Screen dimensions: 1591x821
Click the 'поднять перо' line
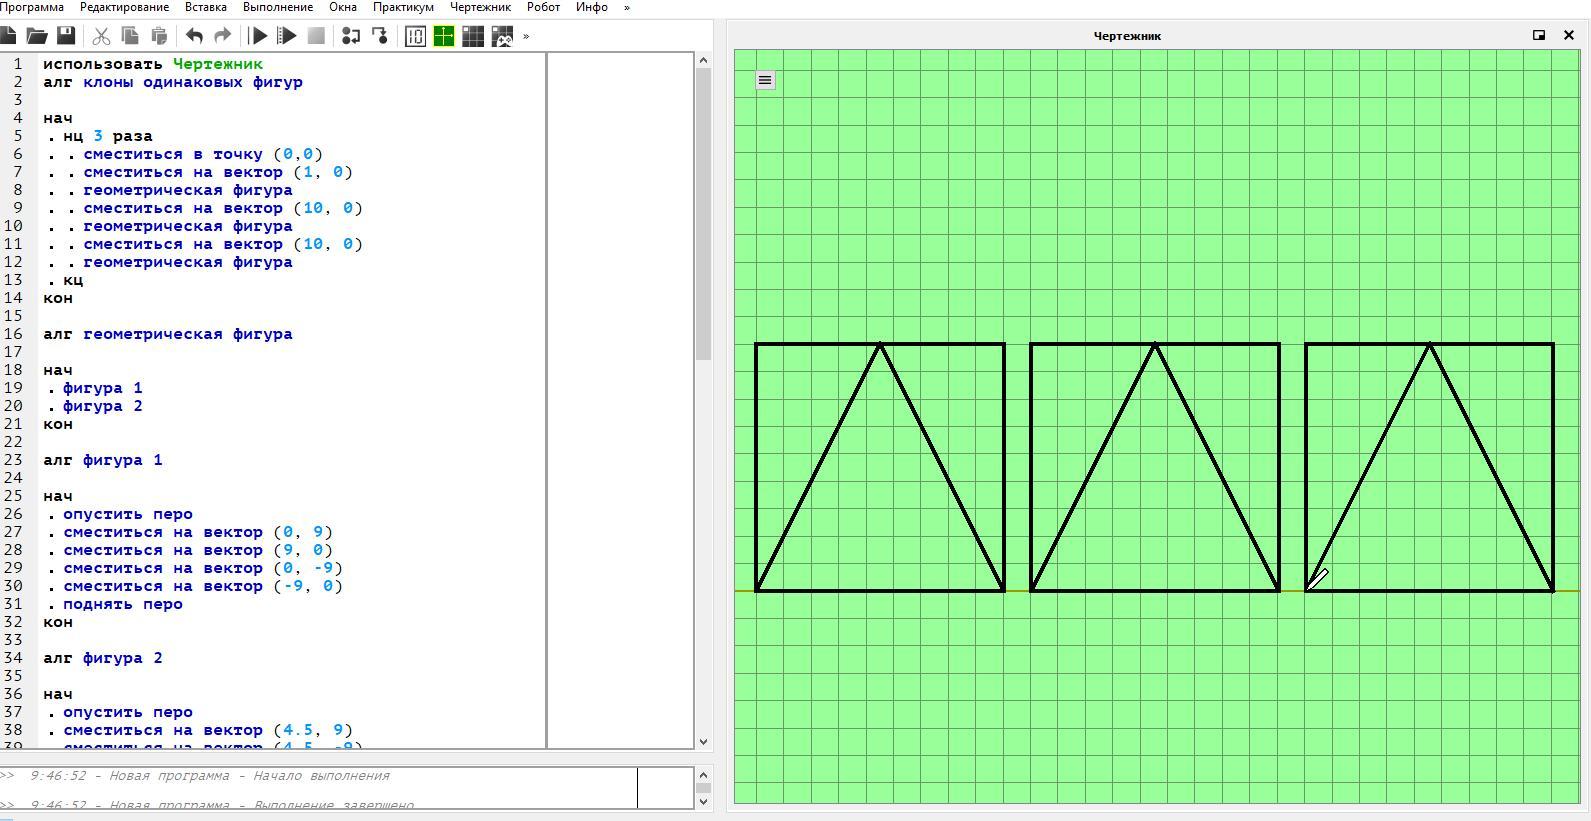(x=123, y=604)
